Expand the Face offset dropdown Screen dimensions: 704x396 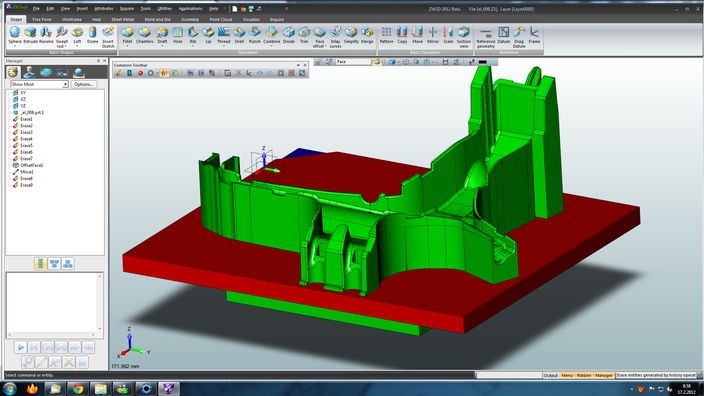coord(325,46)
